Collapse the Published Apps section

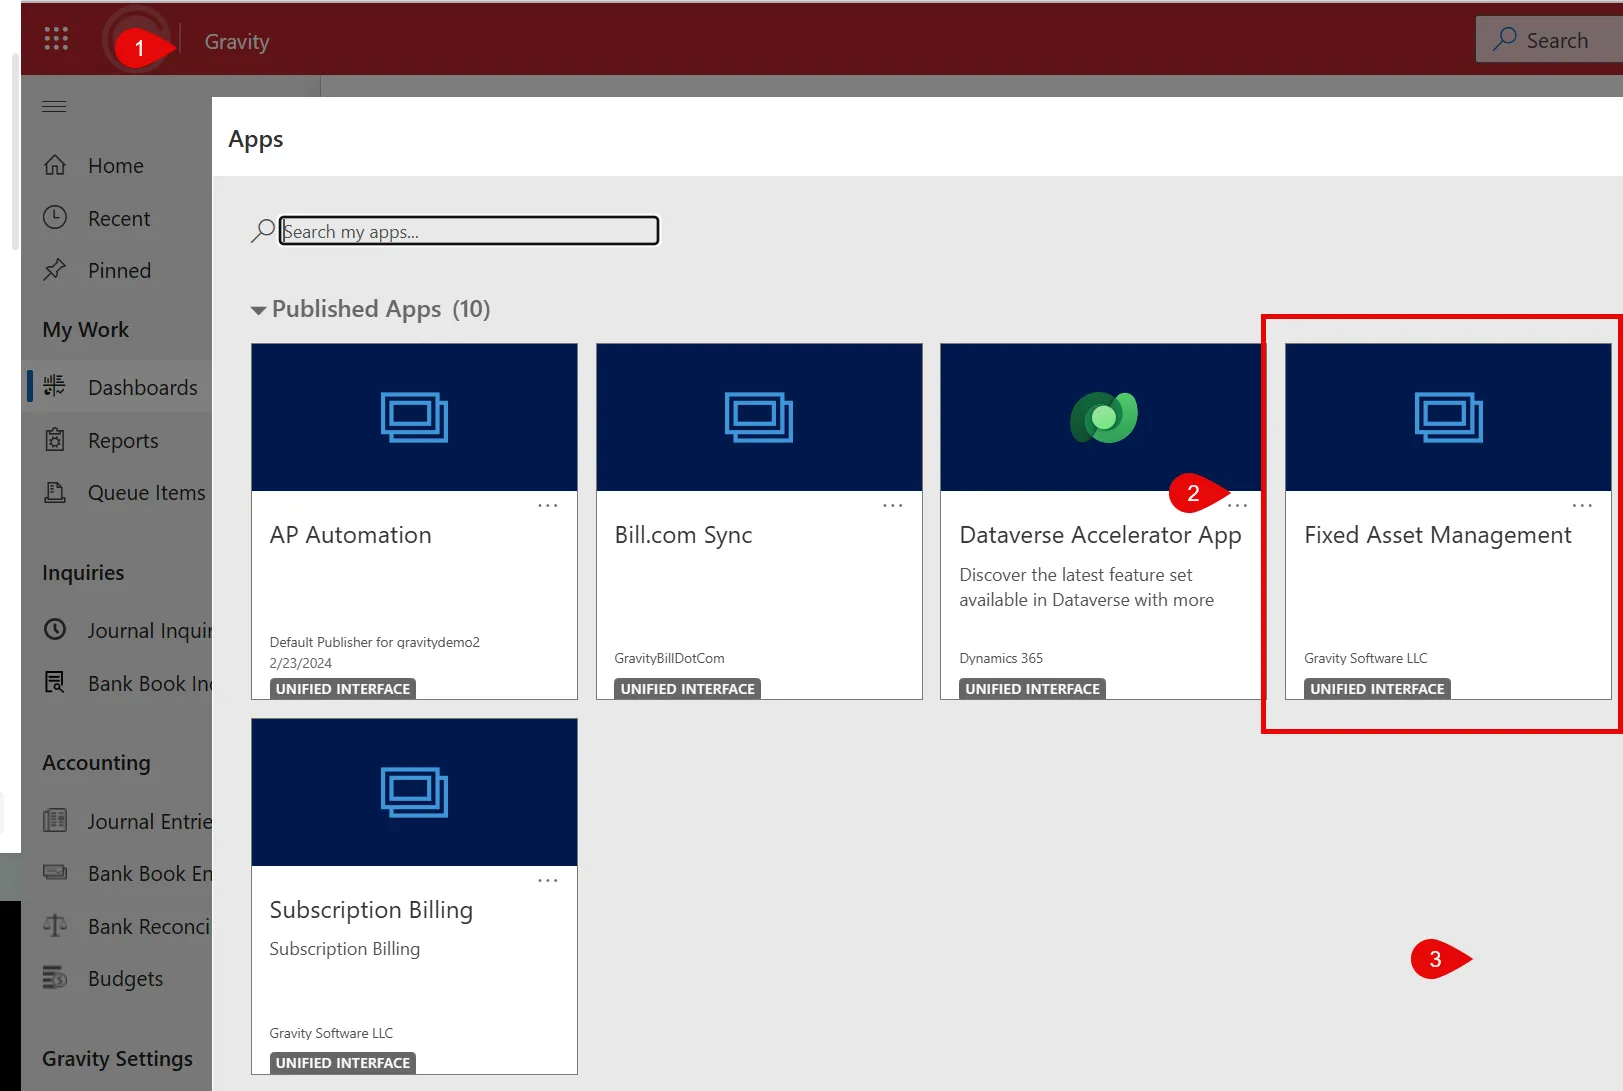[258, 310]
